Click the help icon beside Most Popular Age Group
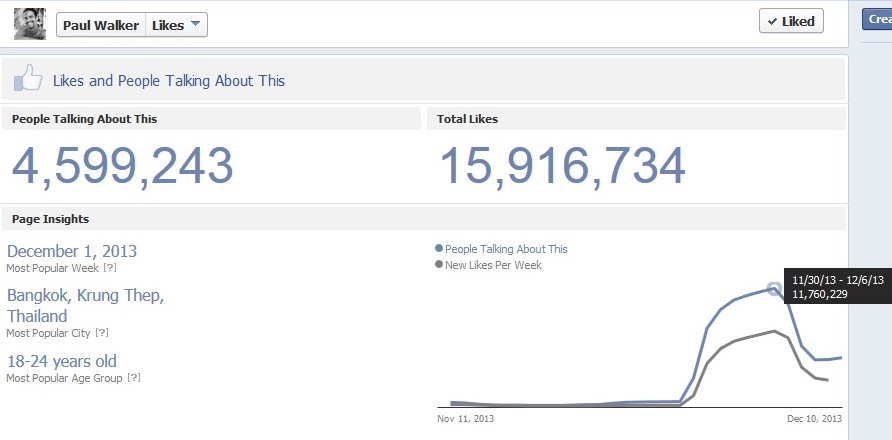Image resolution: width=892 pixels, height=440 pixels. click(x=133, y=378)
